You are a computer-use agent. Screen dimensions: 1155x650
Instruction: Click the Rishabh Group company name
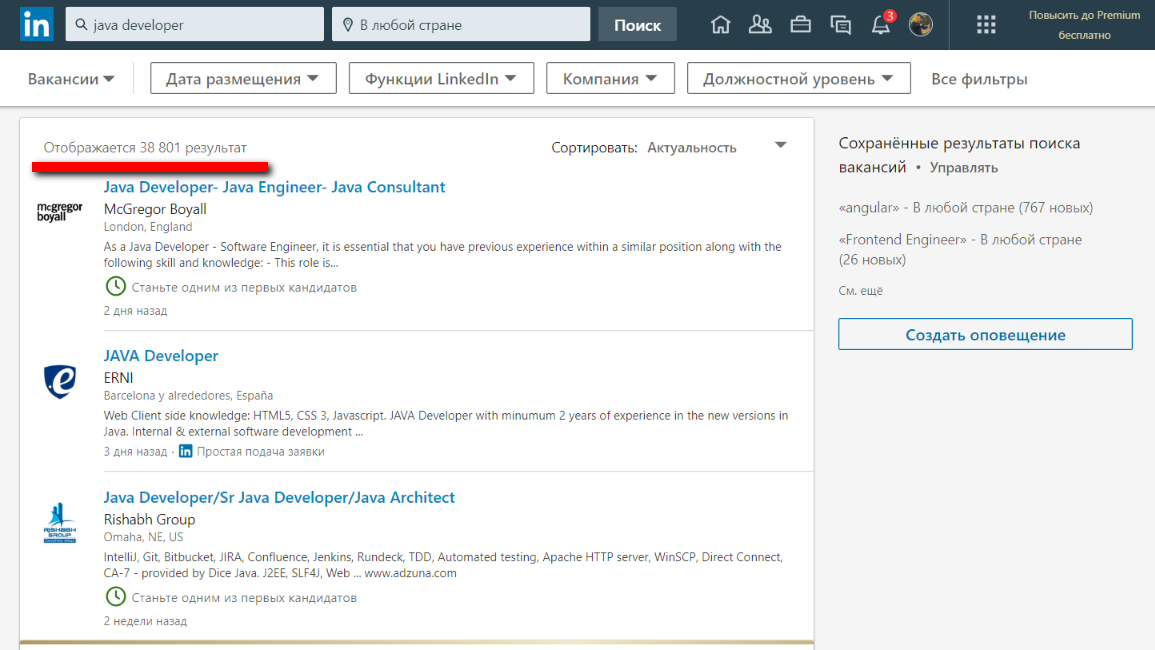tap(149, 519)
